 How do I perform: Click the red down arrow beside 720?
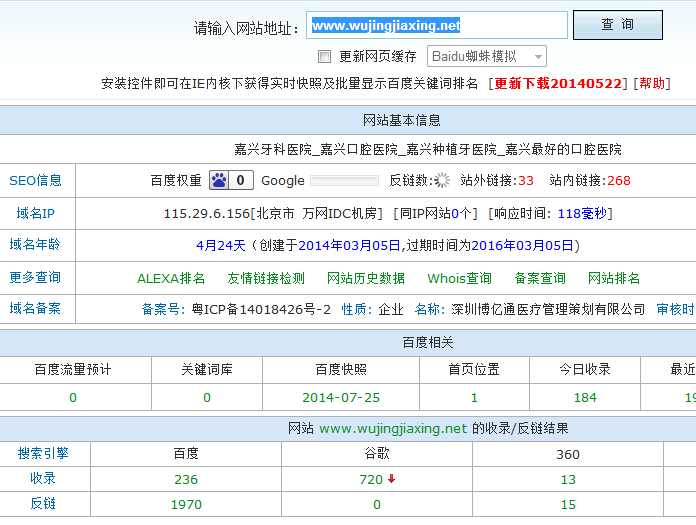391,478
